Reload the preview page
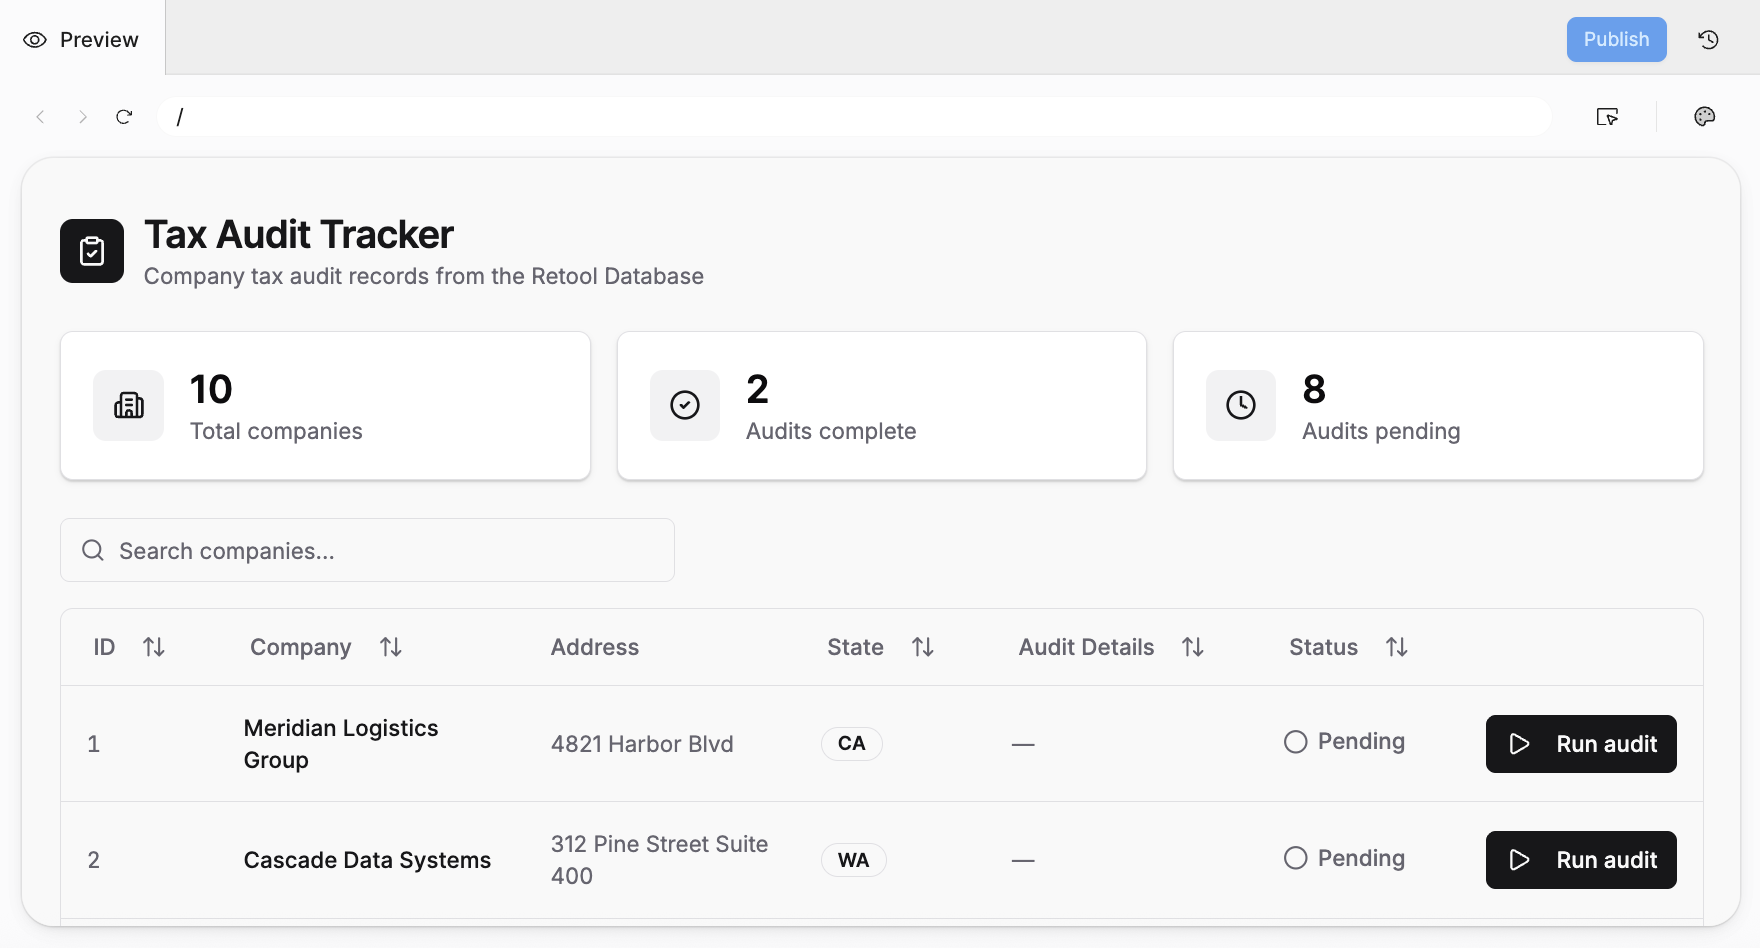This screenshot has height=948, width=1760. (x=124, y=117)
